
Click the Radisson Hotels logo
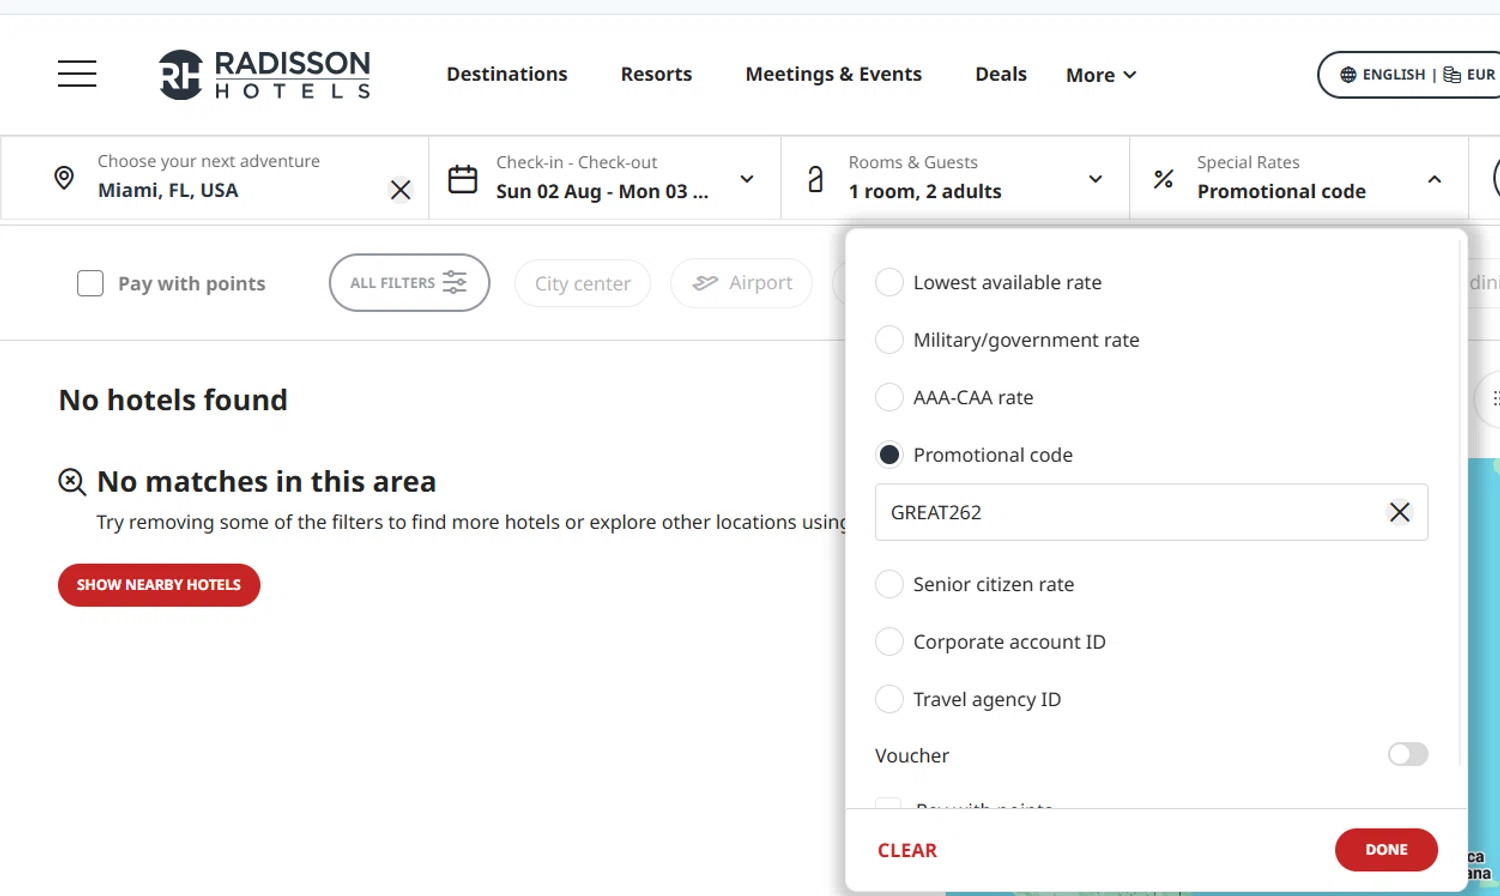[x=264, y=74]
